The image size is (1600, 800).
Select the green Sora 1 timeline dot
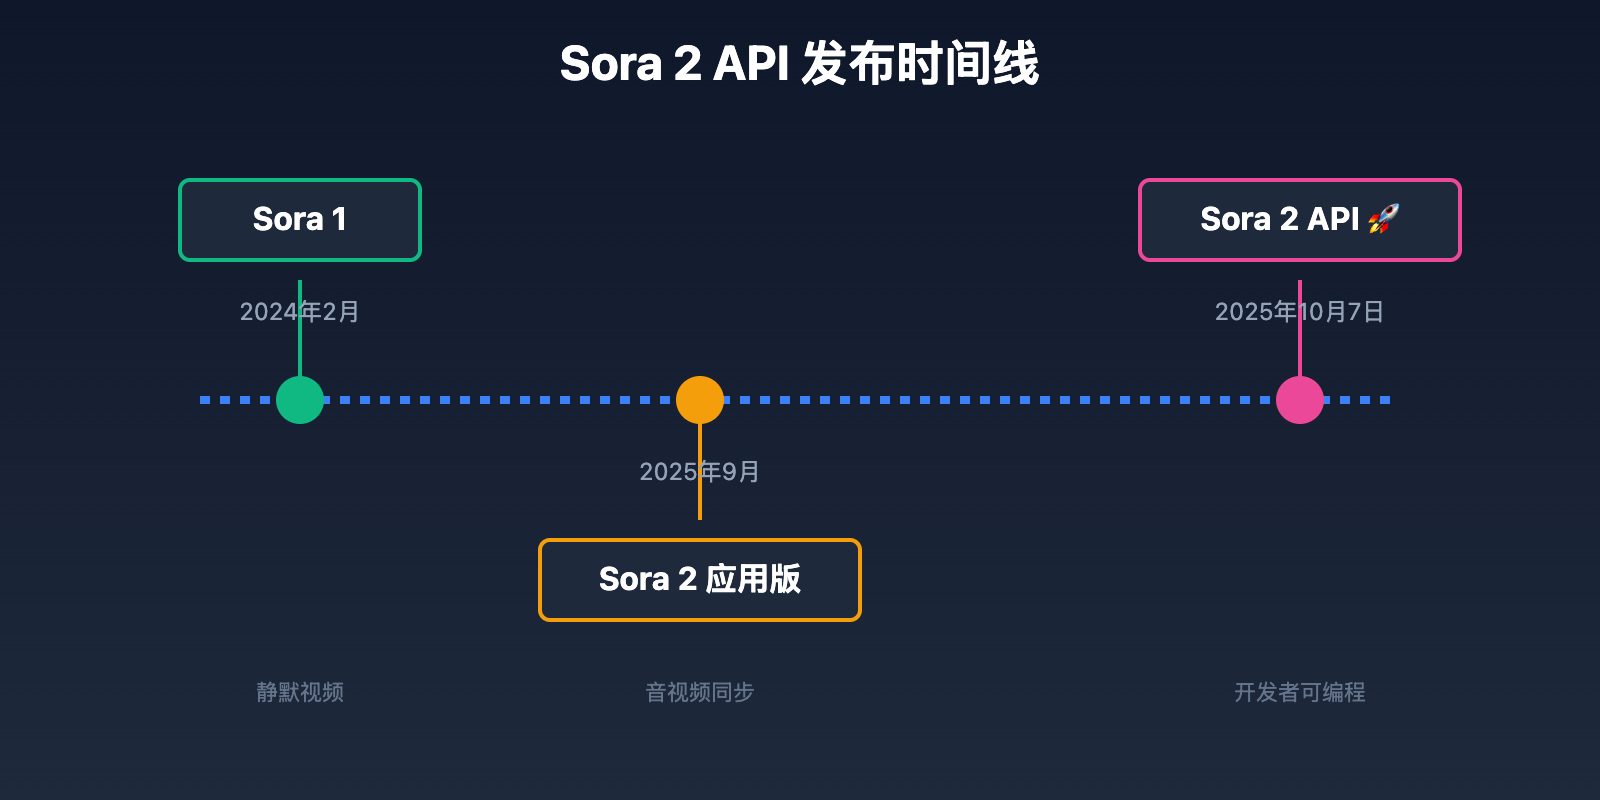[x=300, y=400]
